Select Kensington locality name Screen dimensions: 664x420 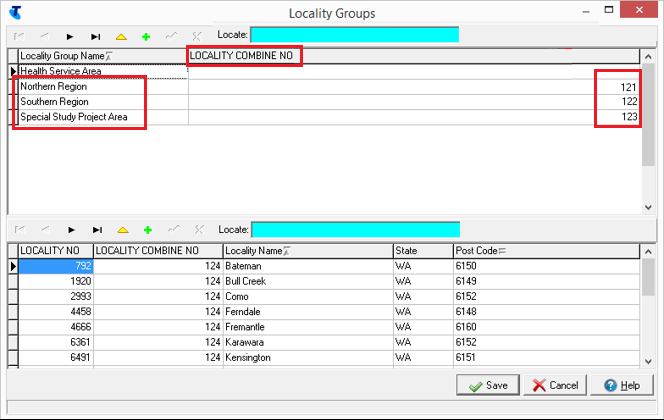point(308,357)
